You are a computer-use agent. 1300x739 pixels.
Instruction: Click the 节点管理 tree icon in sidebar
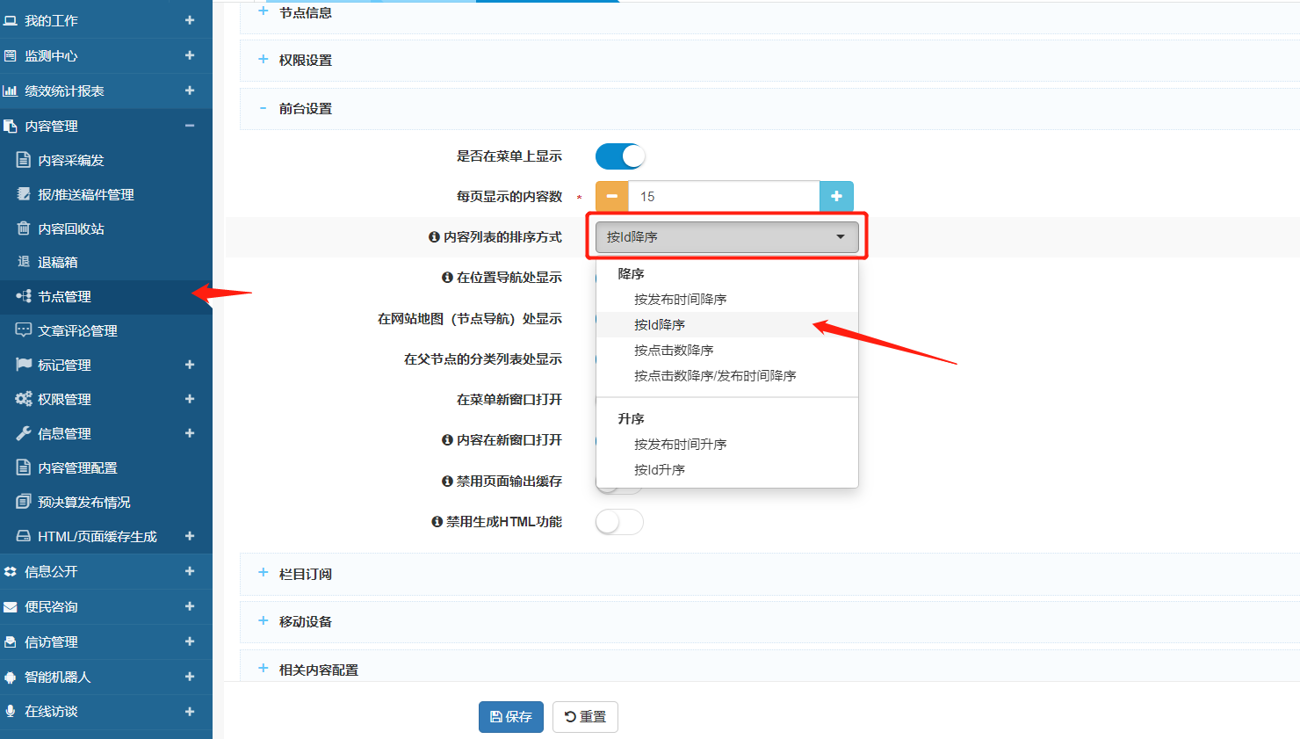(23, 296)
